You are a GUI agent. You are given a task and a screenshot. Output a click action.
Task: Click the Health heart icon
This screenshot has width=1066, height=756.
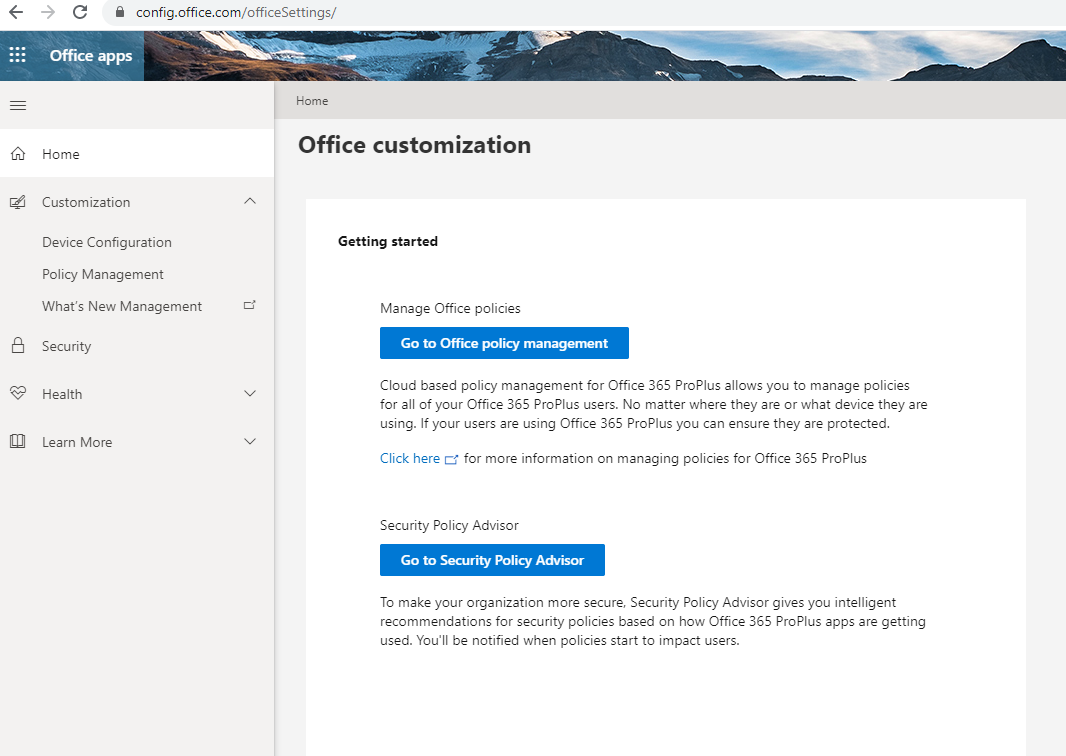[x=18, y=393]
